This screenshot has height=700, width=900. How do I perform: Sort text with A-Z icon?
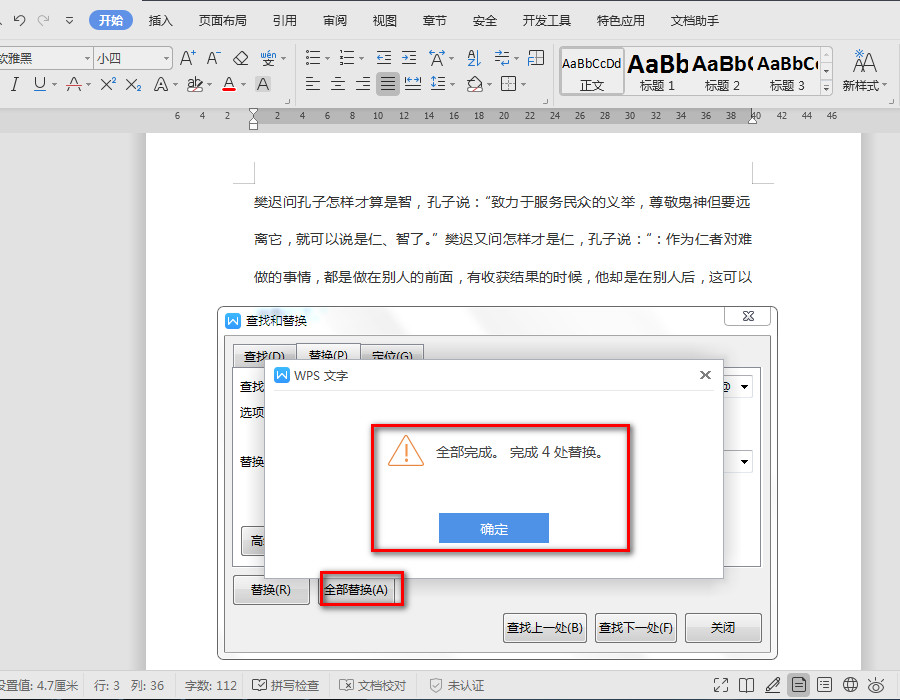474,58
